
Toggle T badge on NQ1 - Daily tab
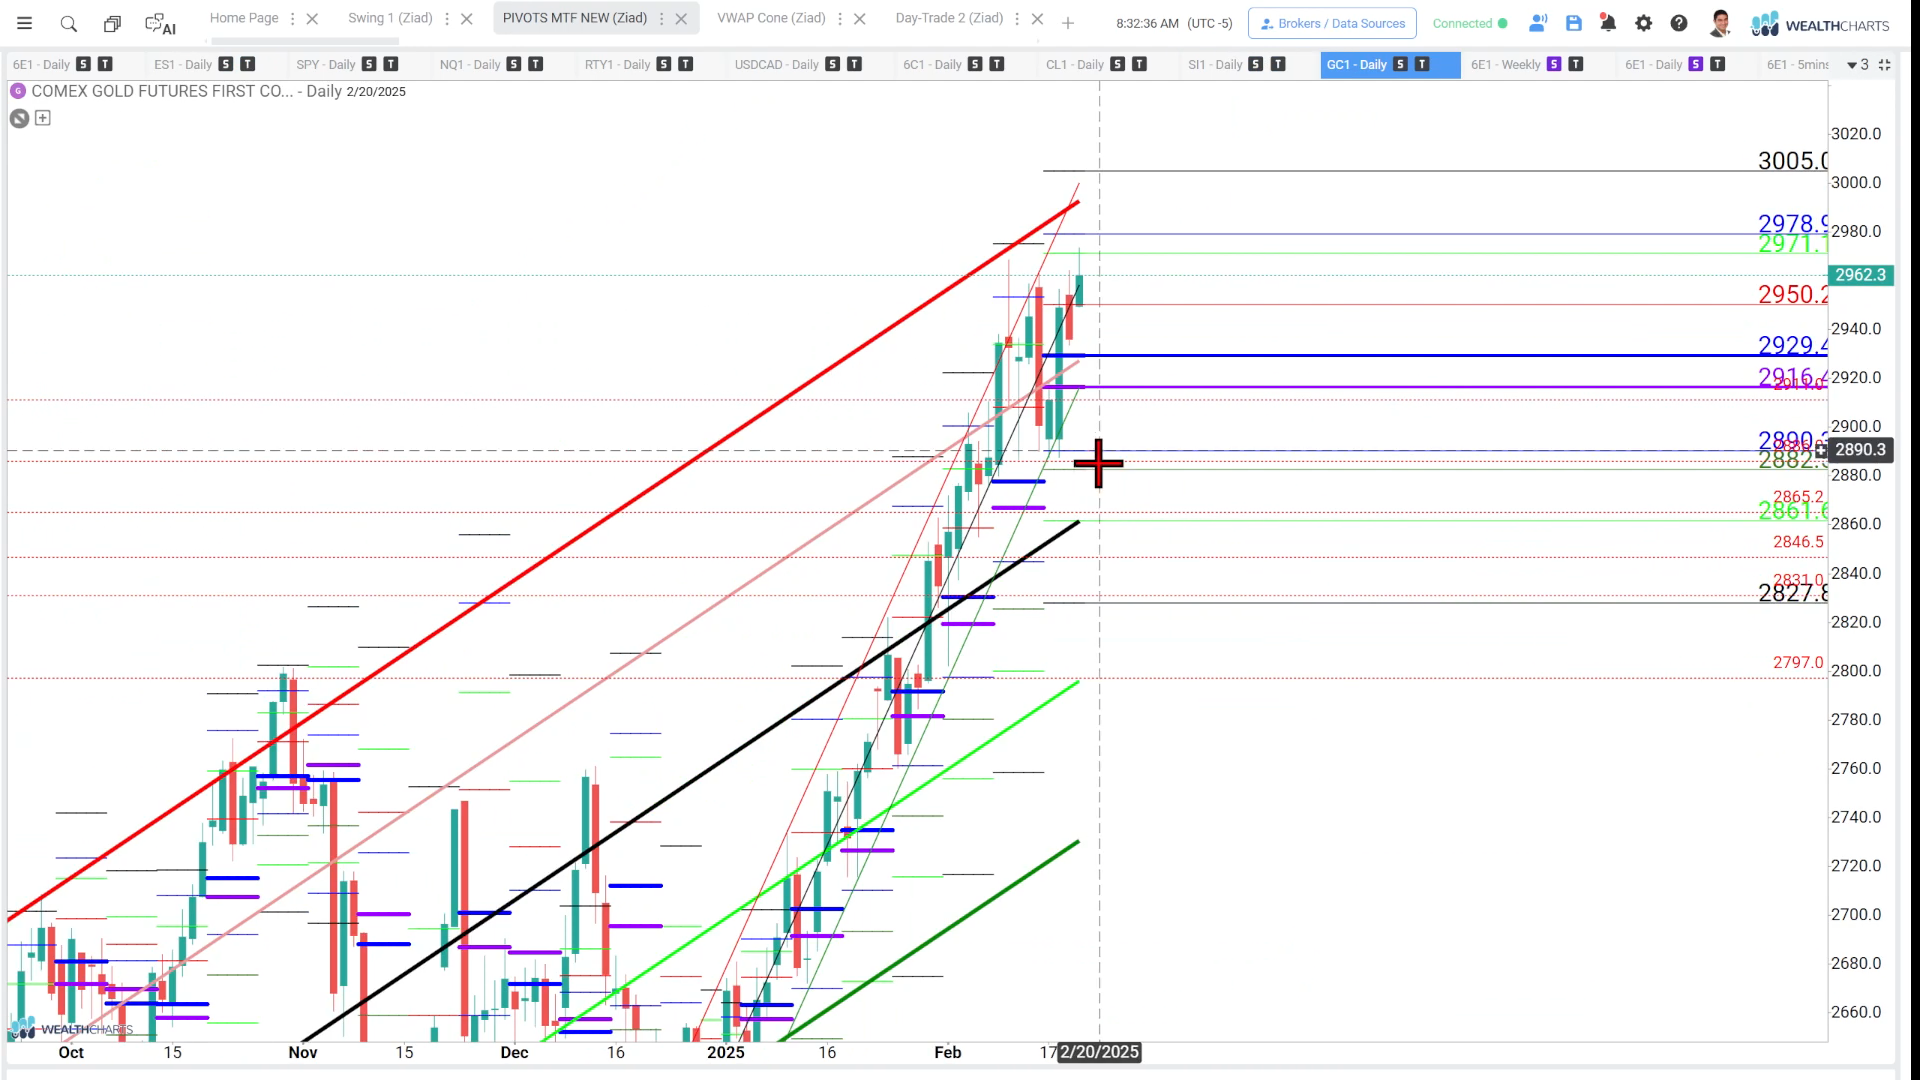click(x=535, y=64)
